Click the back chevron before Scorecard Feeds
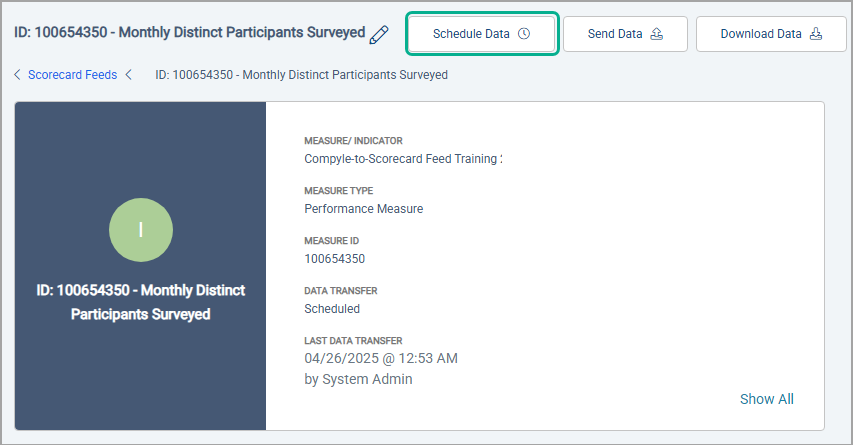 [18, 75]
